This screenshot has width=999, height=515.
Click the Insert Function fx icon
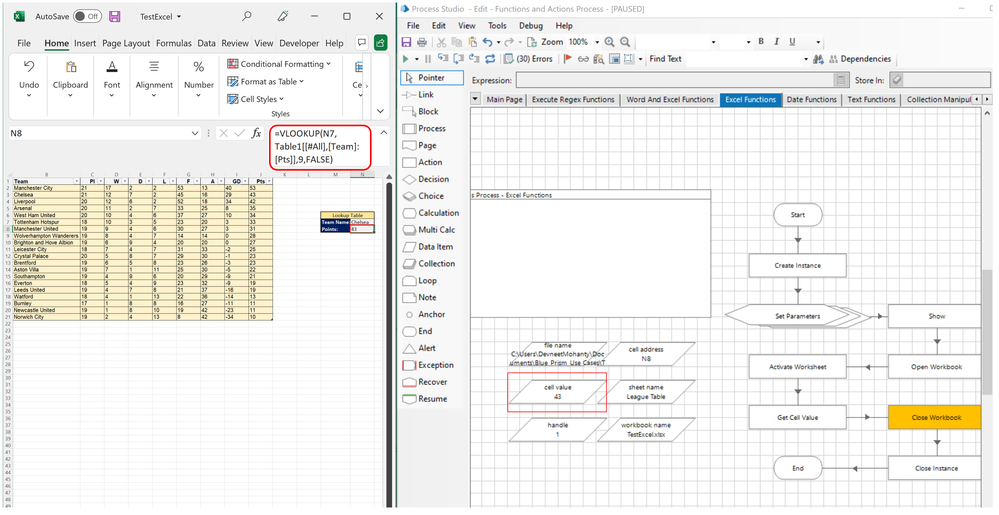pos(256,133)
